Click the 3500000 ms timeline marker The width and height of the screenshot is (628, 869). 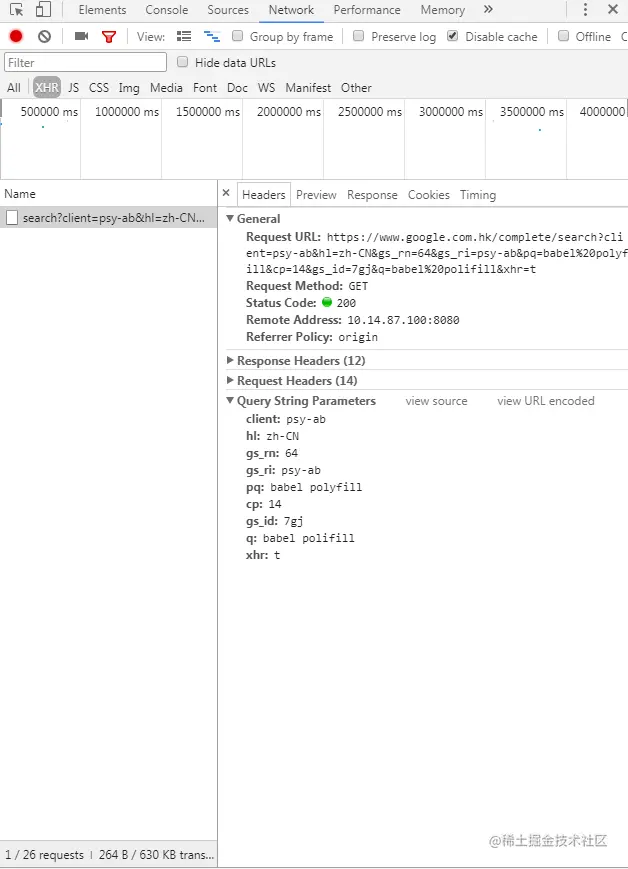532,111
